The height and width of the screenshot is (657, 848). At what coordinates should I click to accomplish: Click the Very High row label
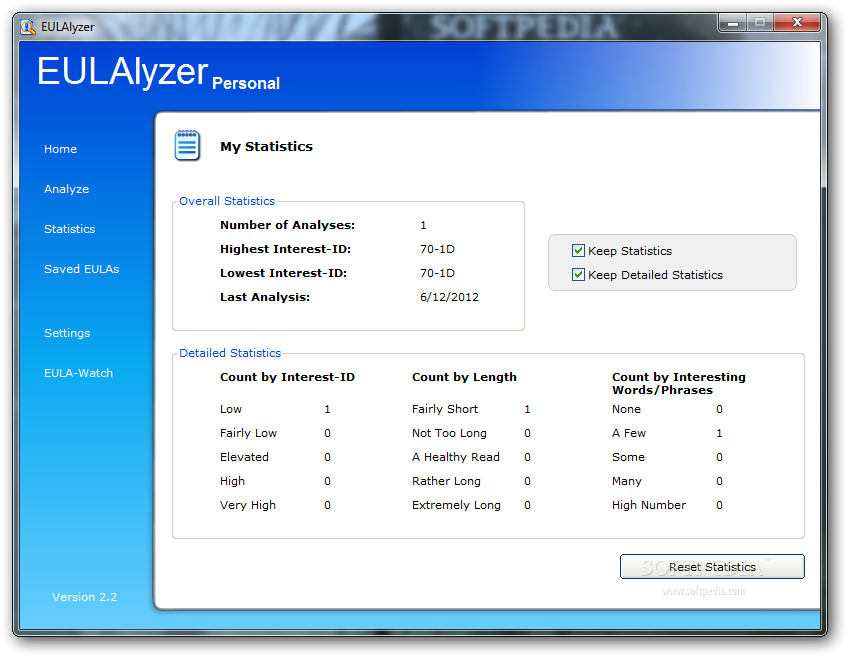pyautogui.click(x=248, y=505)
